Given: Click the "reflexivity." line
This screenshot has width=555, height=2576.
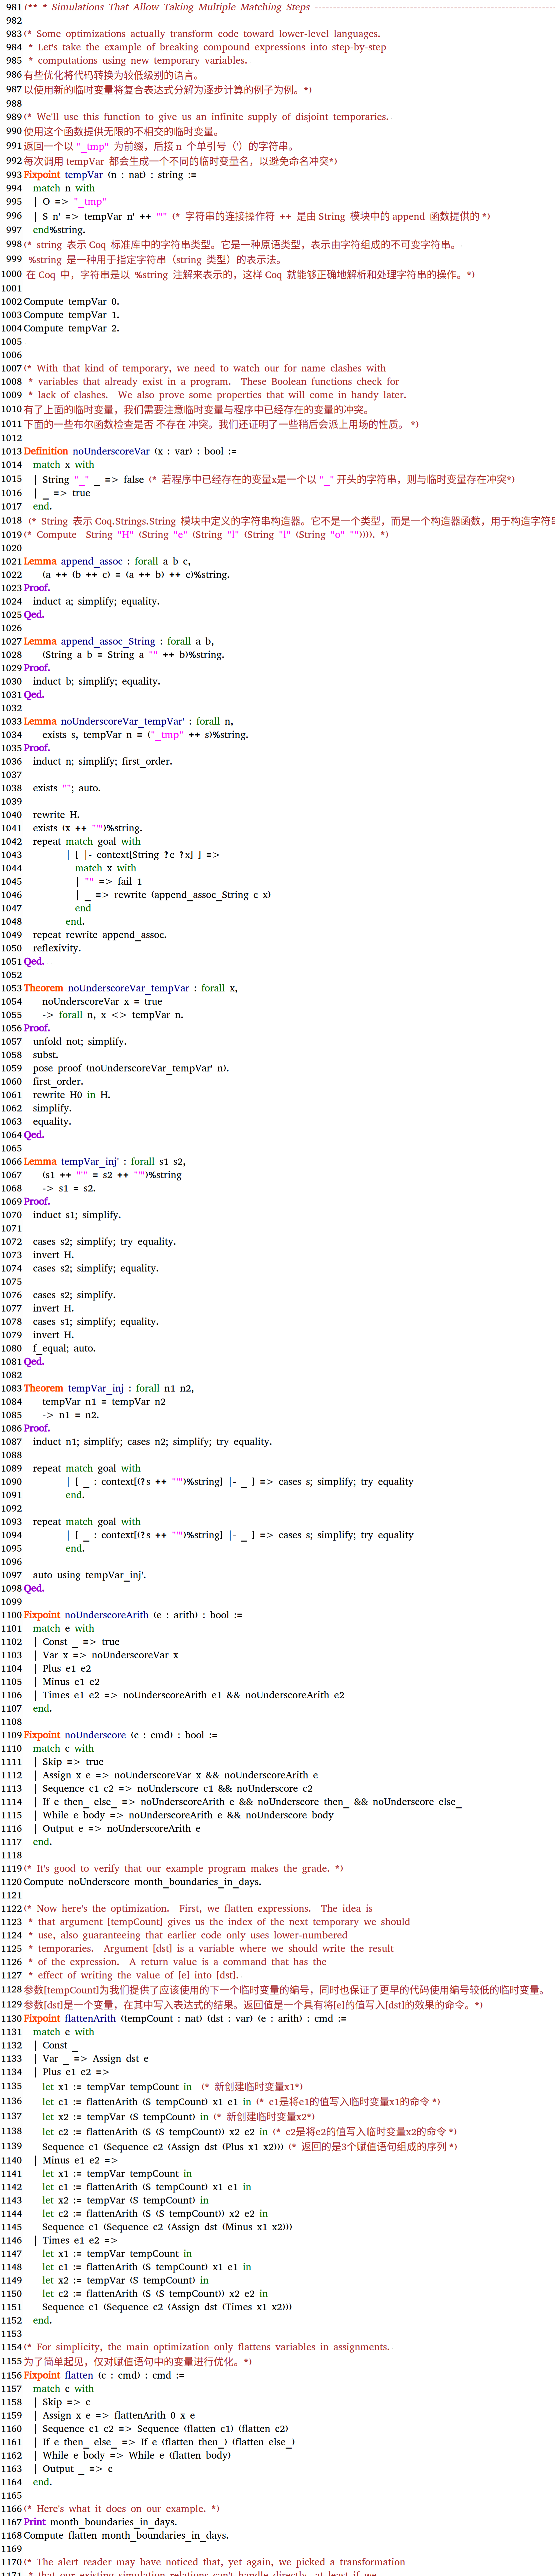Looking at the screenshot, I should [x=57, y=948].
